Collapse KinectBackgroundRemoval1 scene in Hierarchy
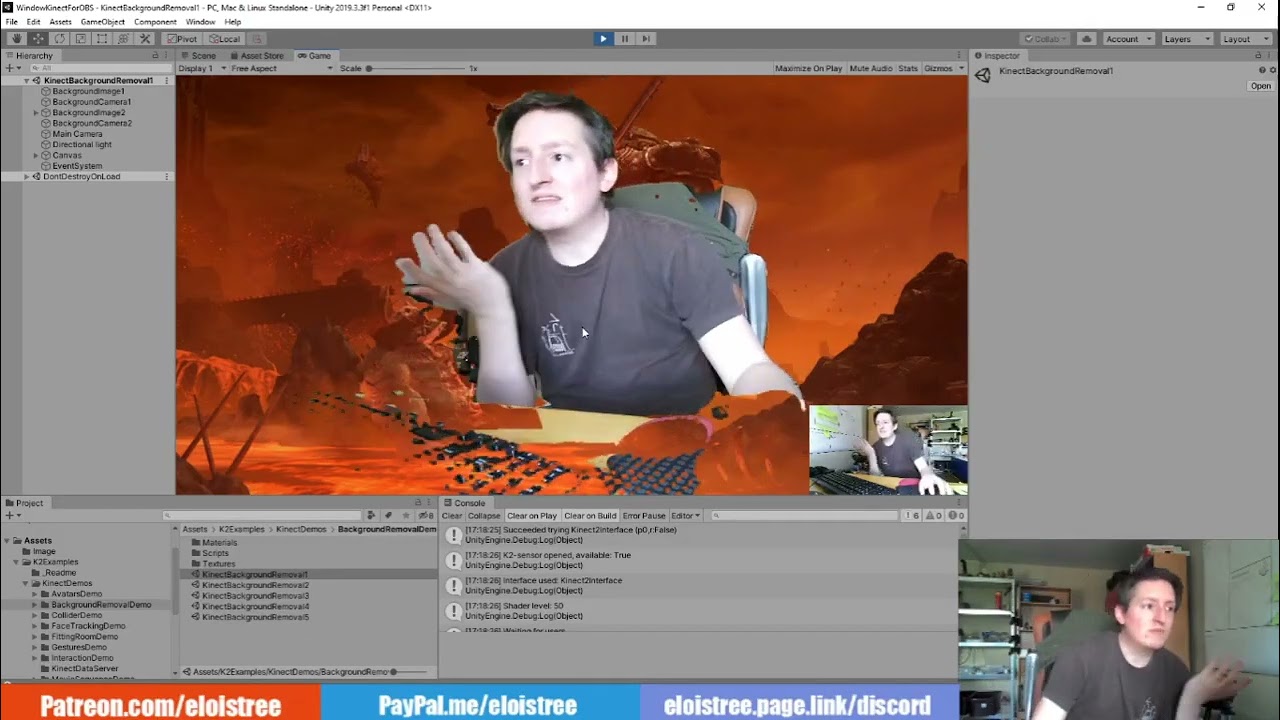Image resolution: width=1280 pixels, height=720 pixels. point(26,80)
